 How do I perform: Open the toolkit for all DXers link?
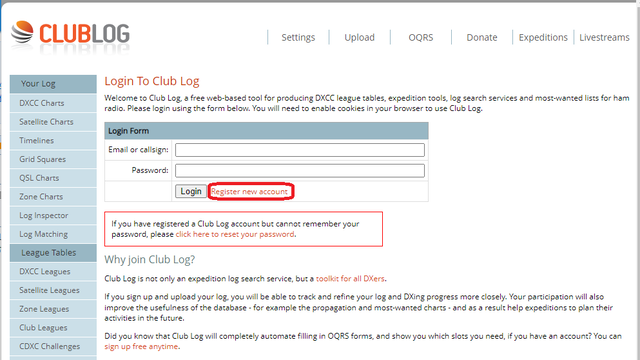[350, 279]
